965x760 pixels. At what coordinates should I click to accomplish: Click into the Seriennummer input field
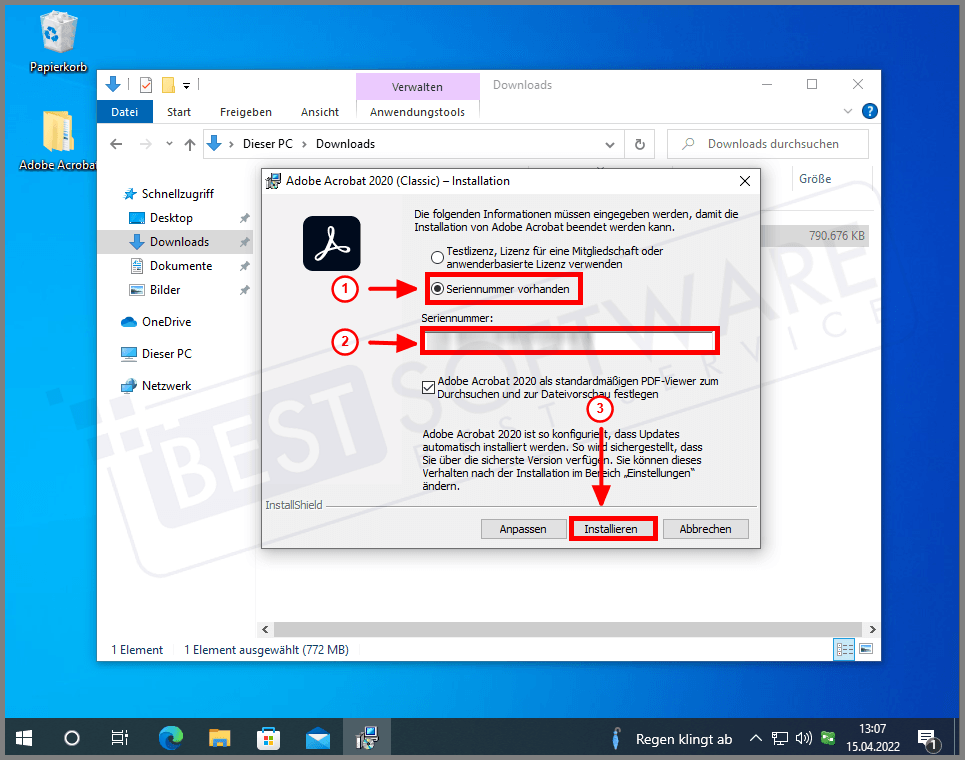click(x=568, y=342)
